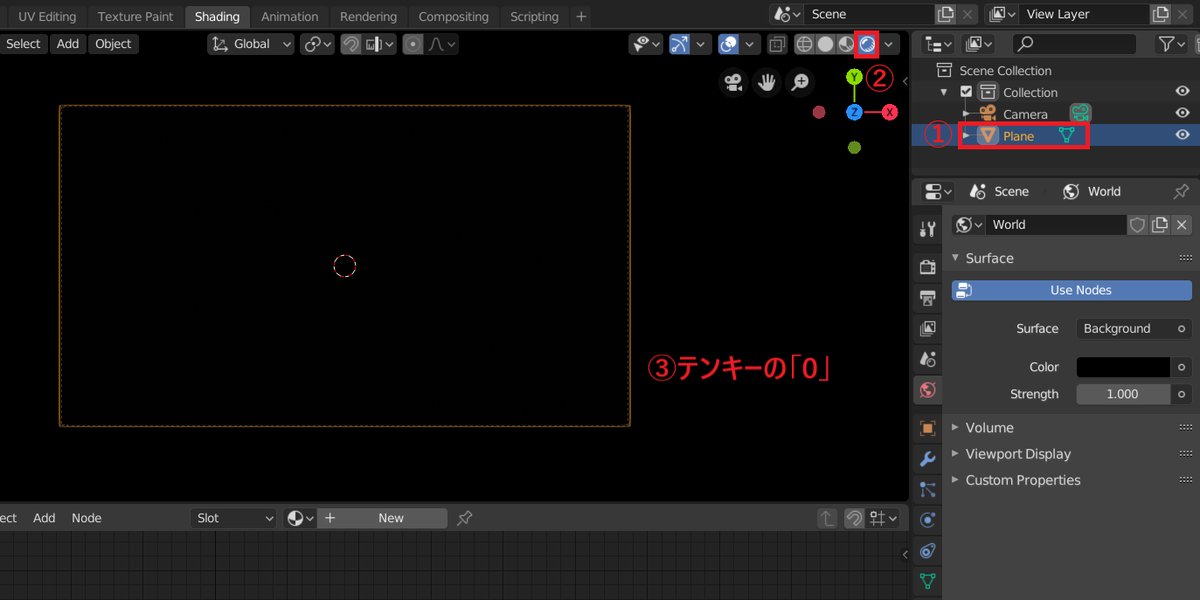
Task: Toggle the Collection checkbox in outliner
Action: tap(966, 91)
